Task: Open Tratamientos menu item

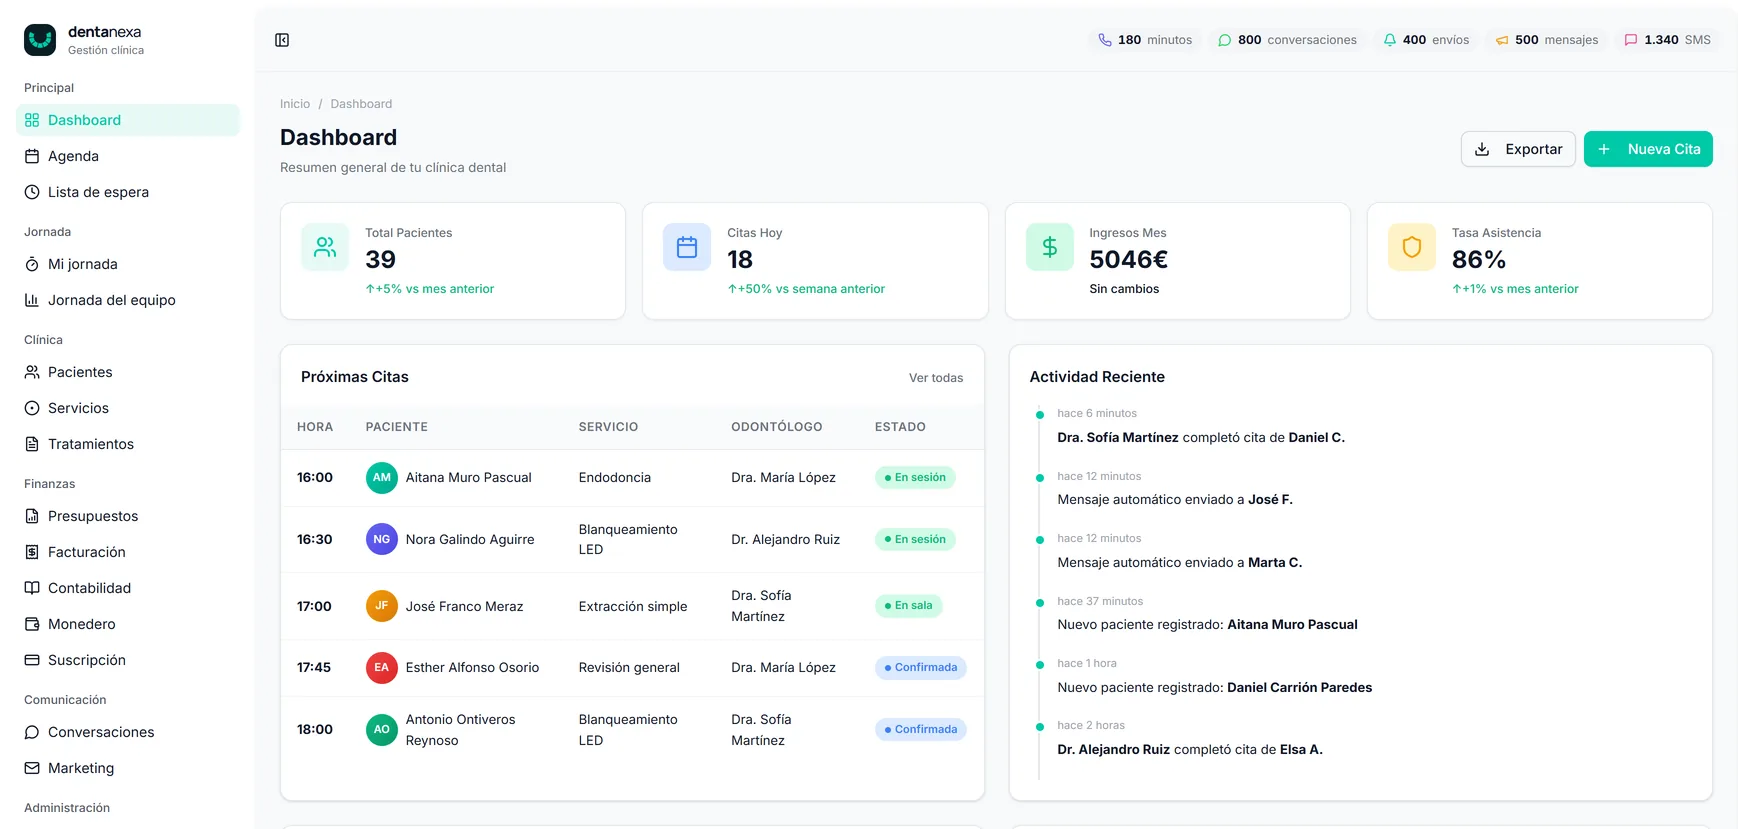Action: tap(128, 444)
